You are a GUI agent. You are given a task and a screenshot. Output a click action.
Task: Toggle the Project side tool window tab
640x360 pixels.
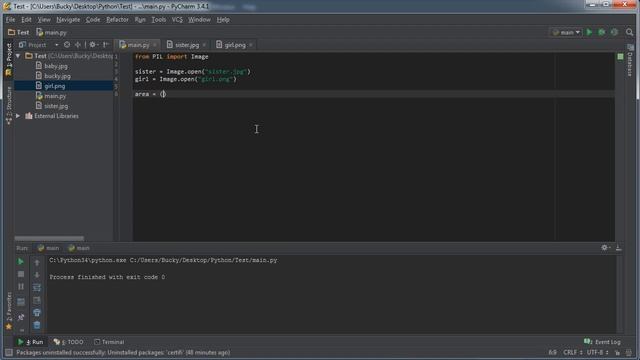(x=9, y=60)
